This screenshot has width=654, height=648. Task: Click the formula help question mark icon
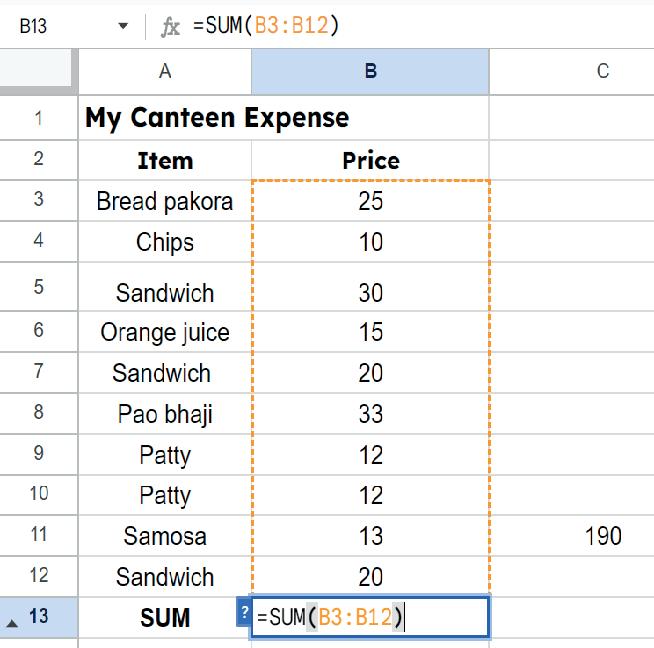coord(244,613)
